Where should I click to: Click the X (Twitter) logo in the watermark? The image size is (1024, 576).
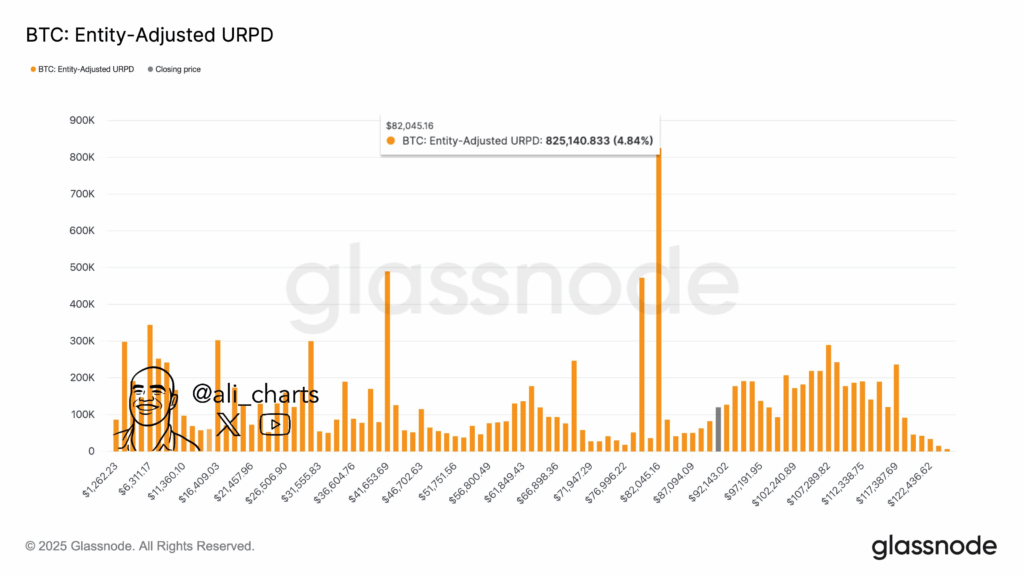click(x=228, y=424)
